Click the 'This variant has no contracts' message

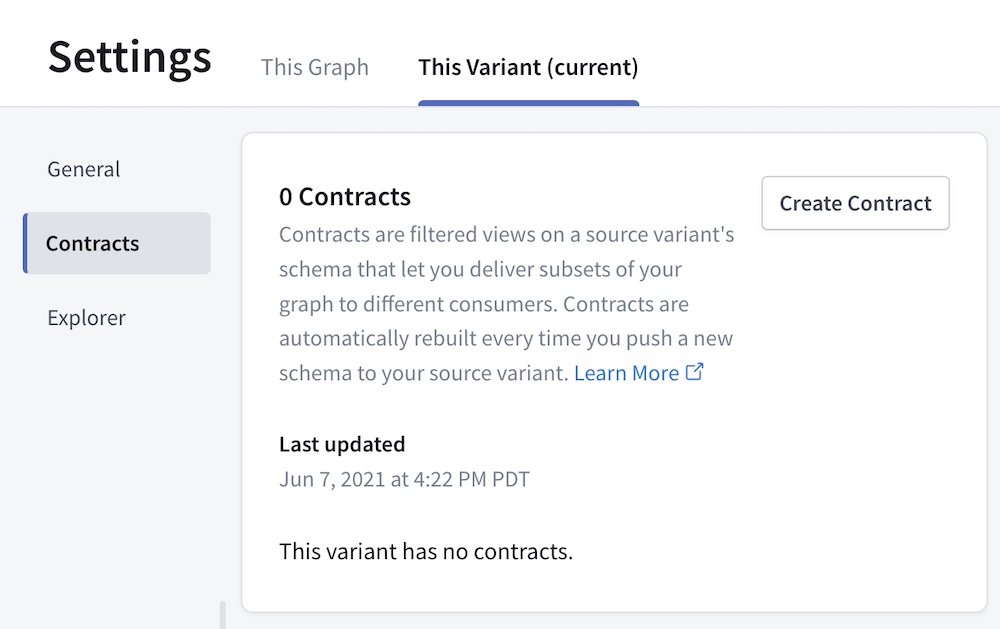tap(426, 551)
